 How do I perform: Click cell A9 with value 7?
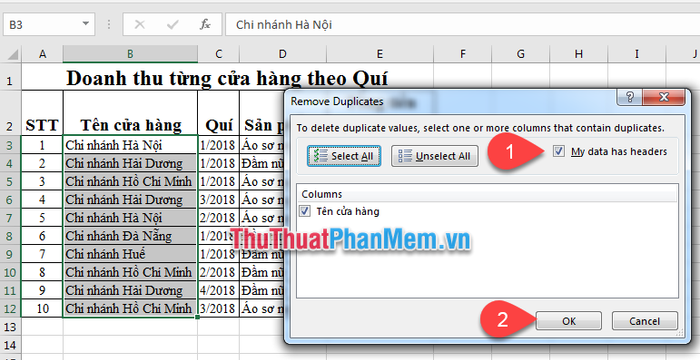pyautogui.click(x=42, y=254)
